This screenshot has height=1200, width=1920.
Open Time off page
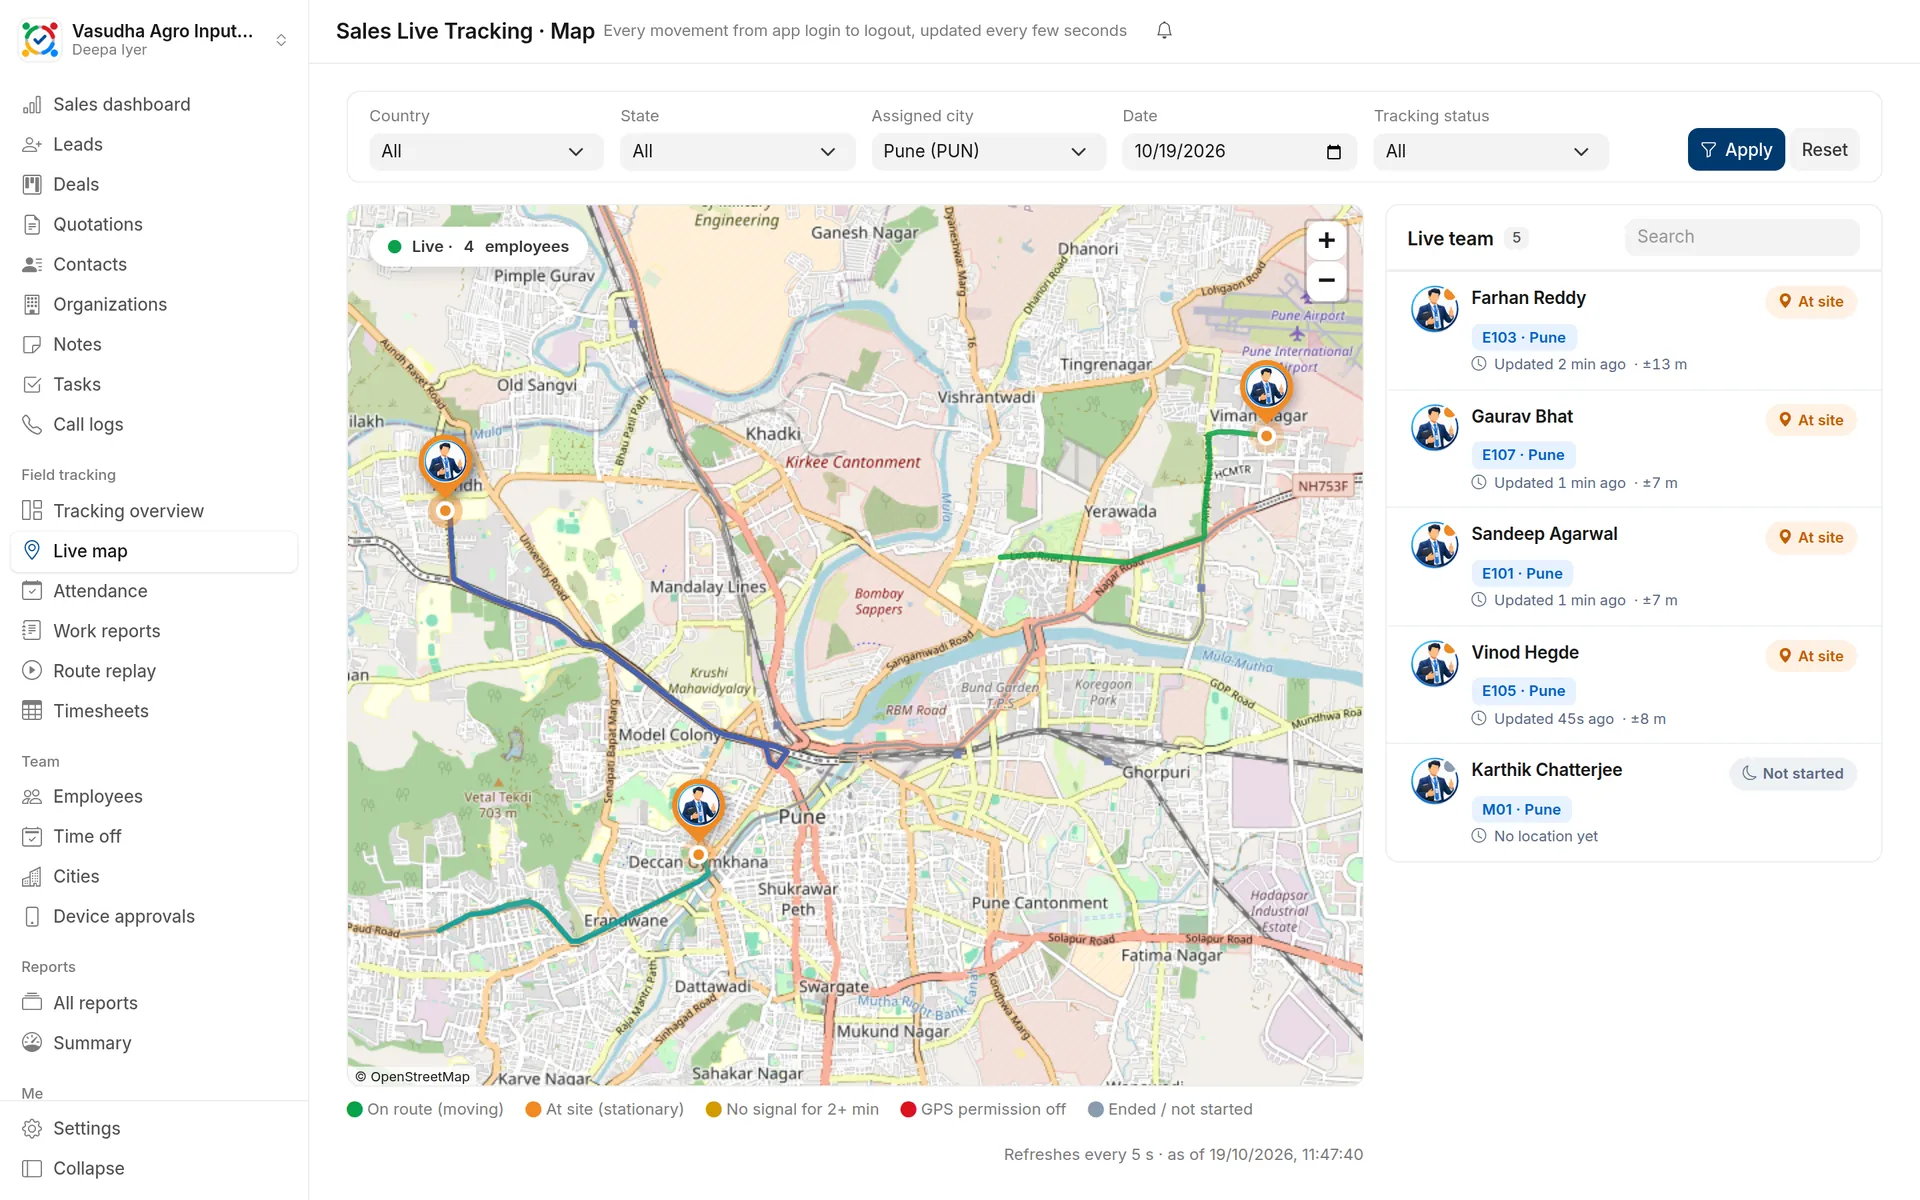[154, 837]
